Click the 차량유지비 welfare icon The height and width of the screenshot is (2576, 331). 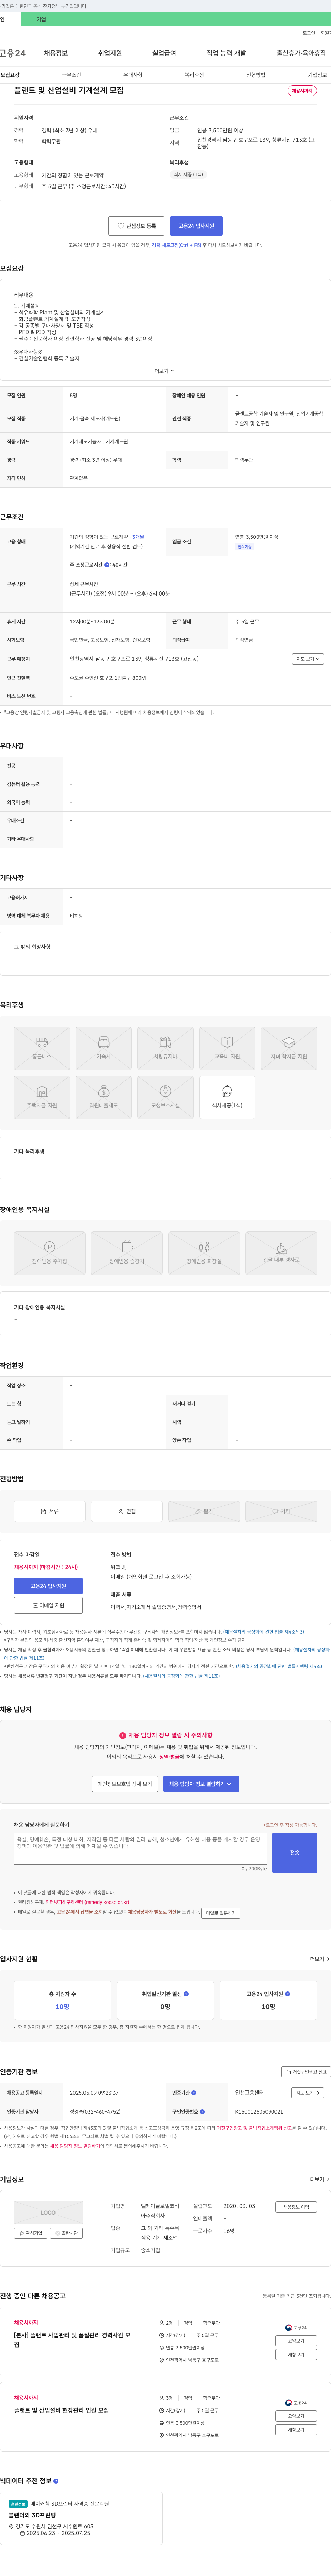point(165,1048)
